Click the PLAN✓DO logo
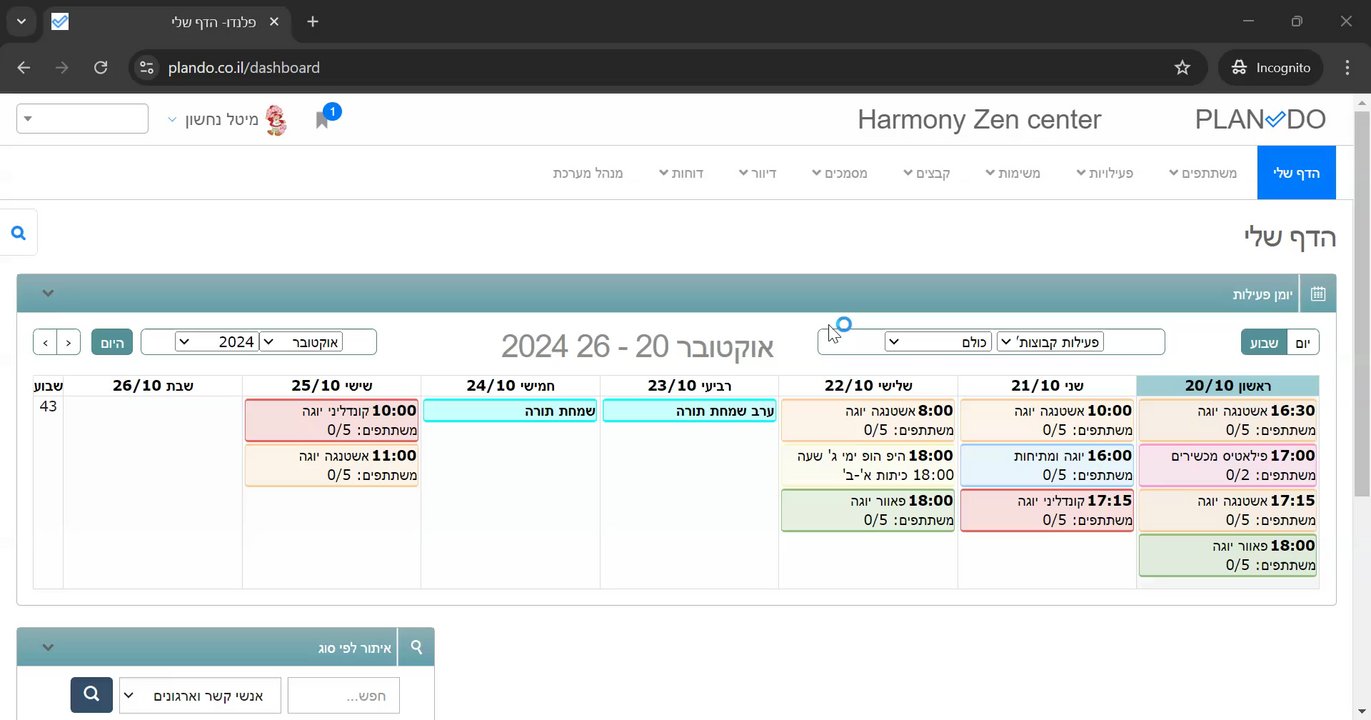Image resolution: width=1371 pixels, height=720 pixels. point(1260,120)
